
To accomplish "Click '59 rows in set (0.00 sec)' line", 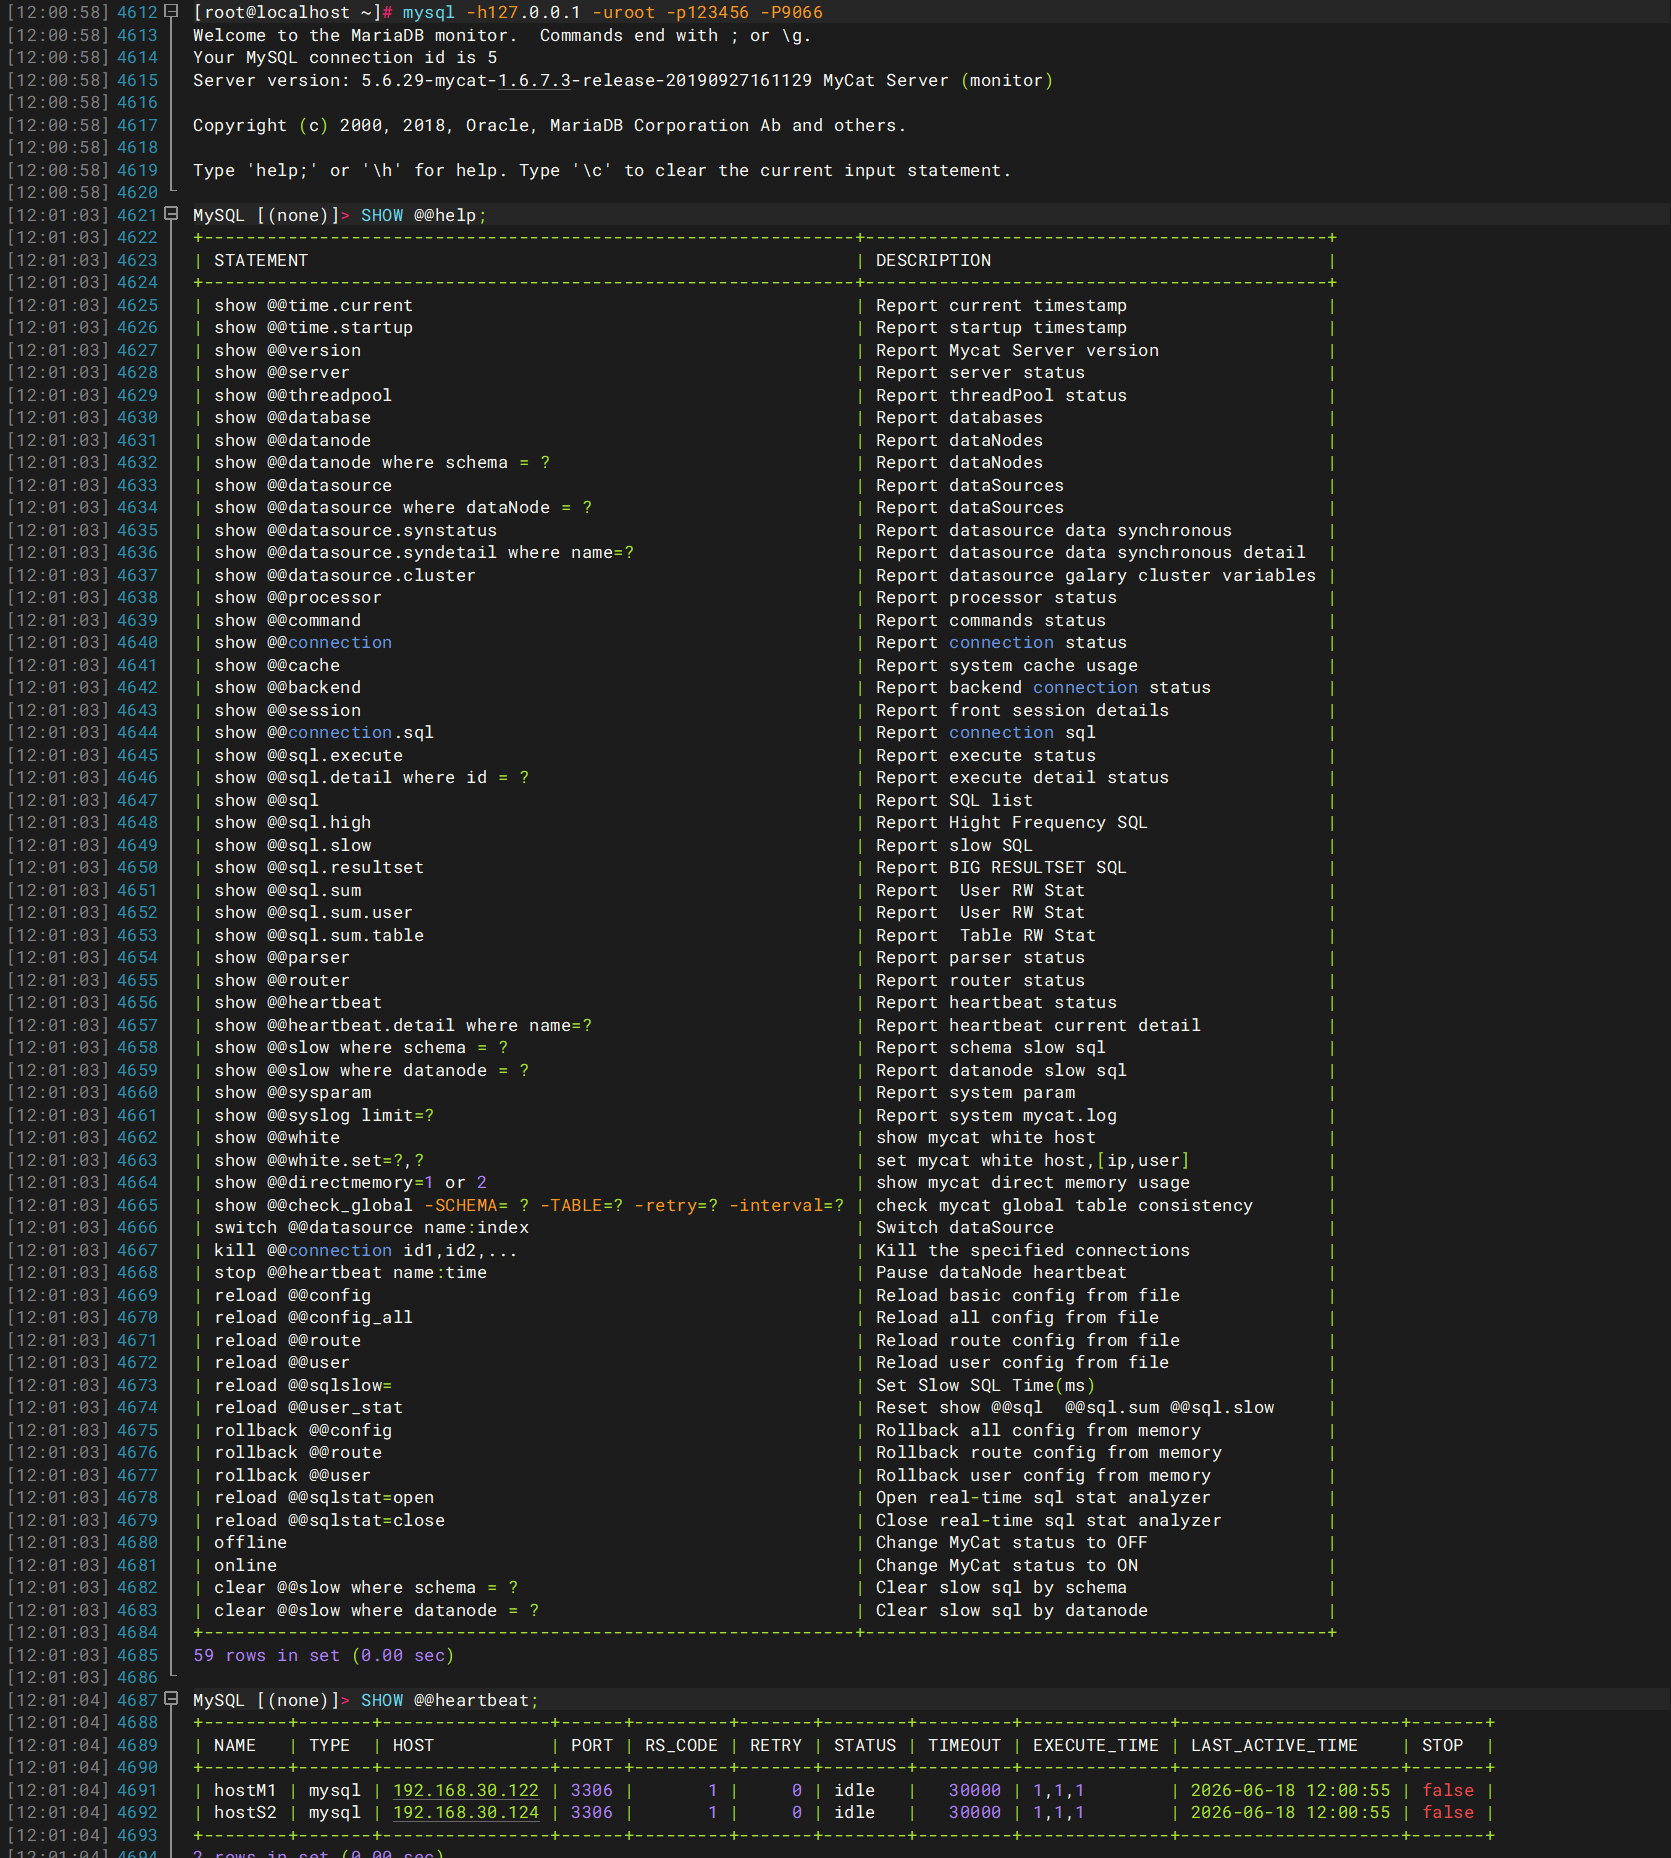I will 323,1655.
